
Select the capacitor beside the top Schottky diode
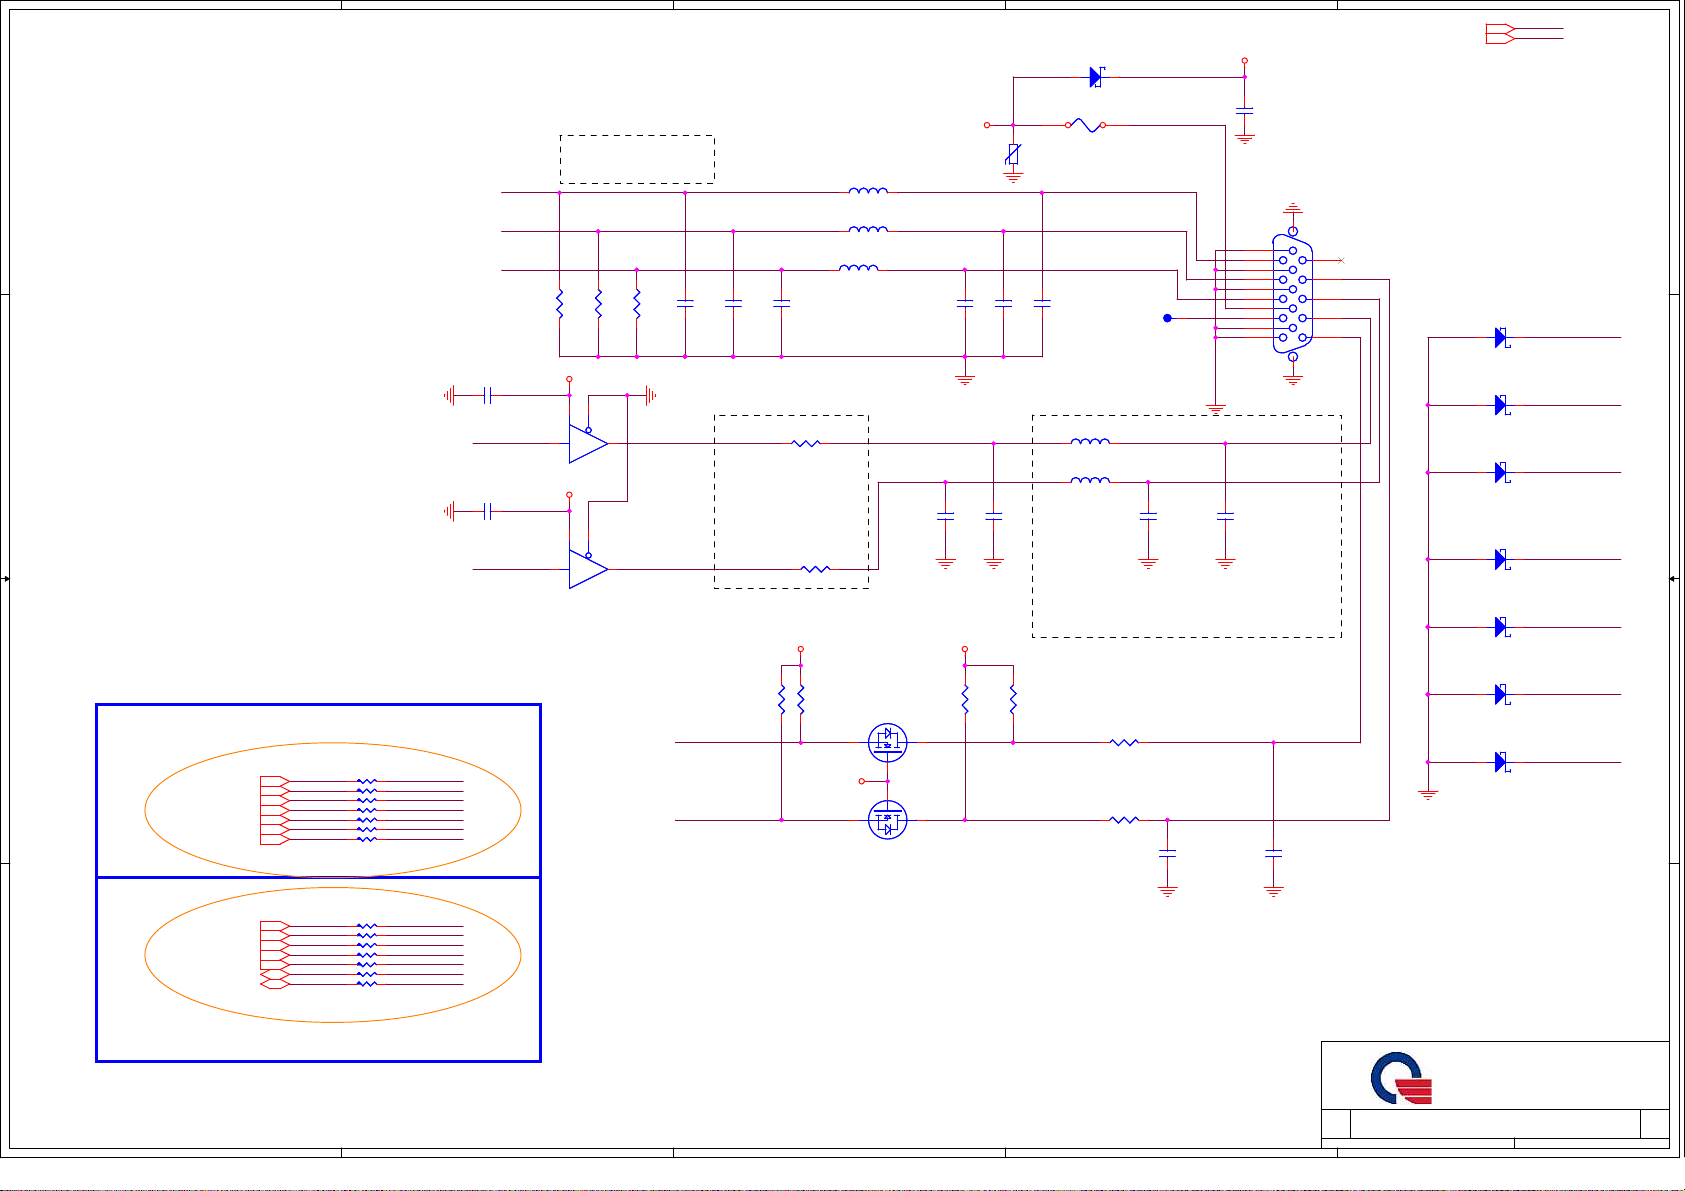pos(1244,109)
